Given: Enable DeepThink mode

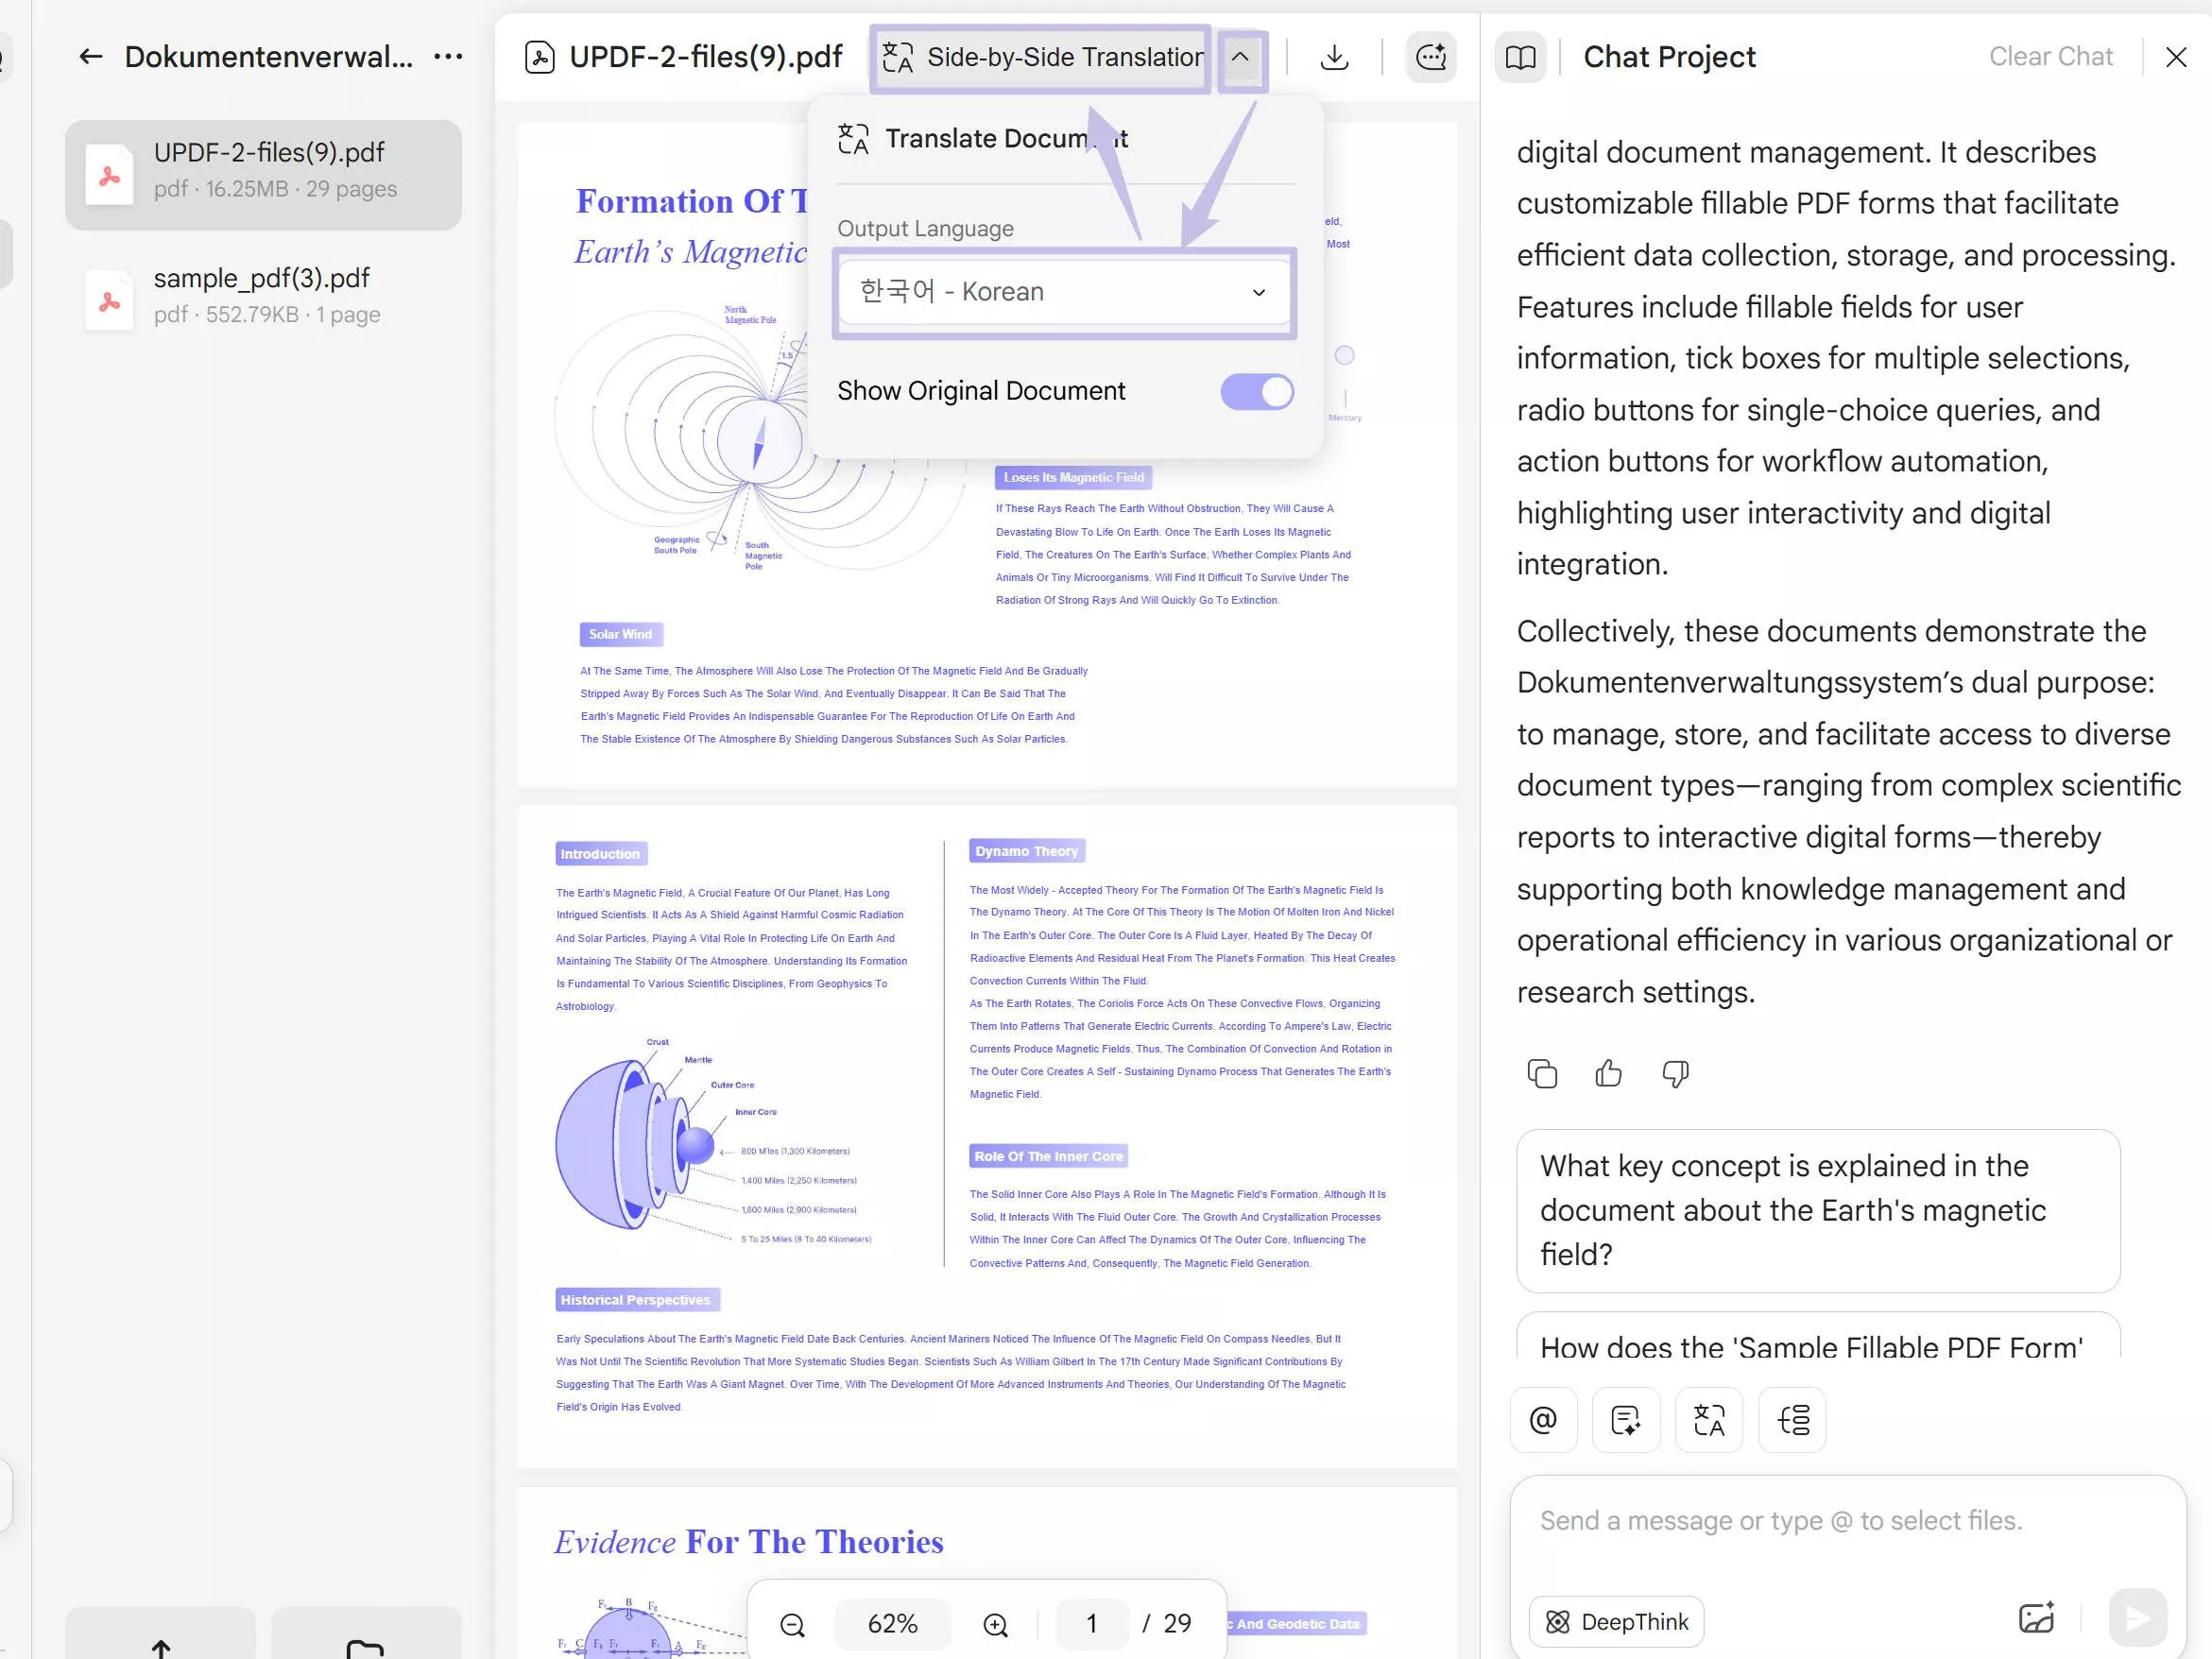Looking at the screenshot, I should [1614, 1621].
